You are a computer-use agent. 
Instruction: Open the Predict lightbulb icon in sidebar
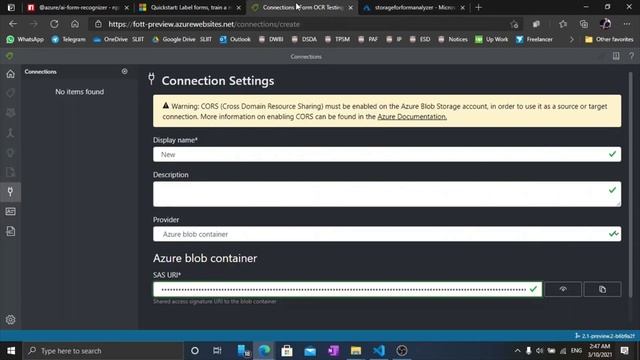[x=11, y=153]
